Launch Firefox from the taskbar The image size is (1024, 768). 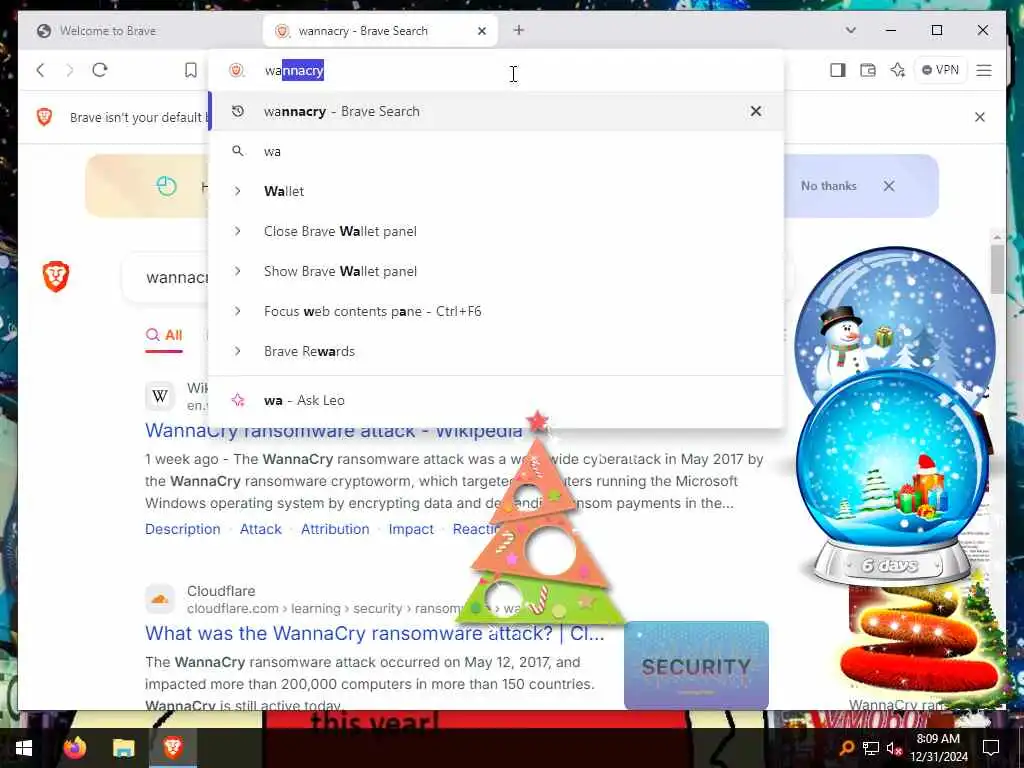click(x=74, y=748)
